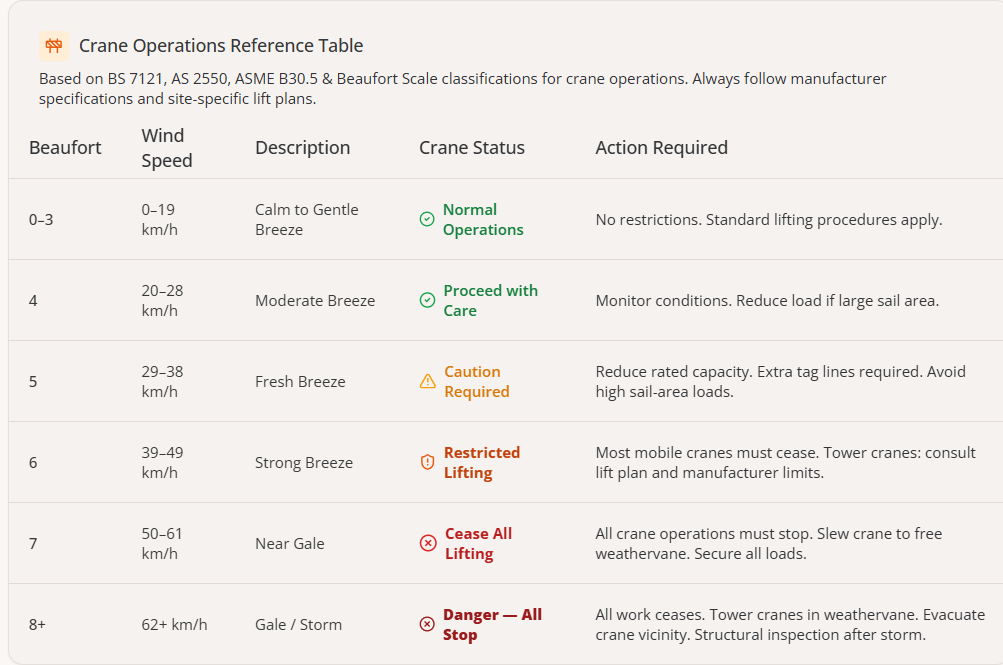Screen dimensions: 1003x665
Task: Select the Beaufort 7 cell
Action: point(33,544)
